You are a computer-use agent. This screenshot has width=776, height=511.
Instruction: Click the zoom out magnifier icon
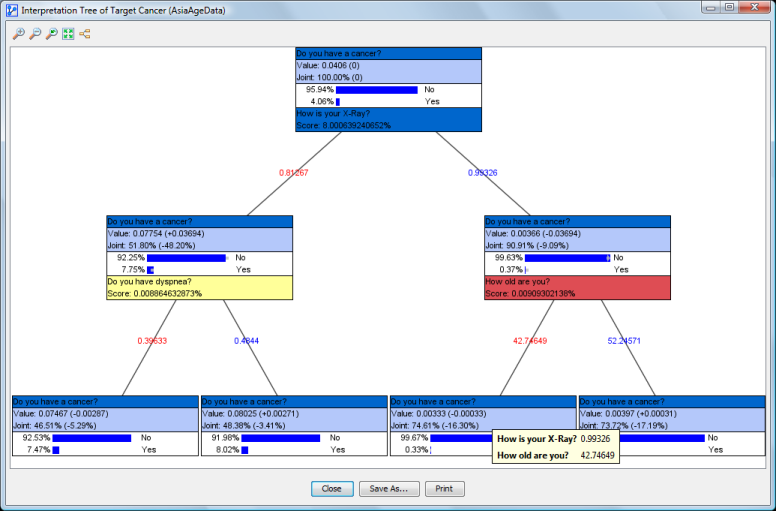click(35, 34)
